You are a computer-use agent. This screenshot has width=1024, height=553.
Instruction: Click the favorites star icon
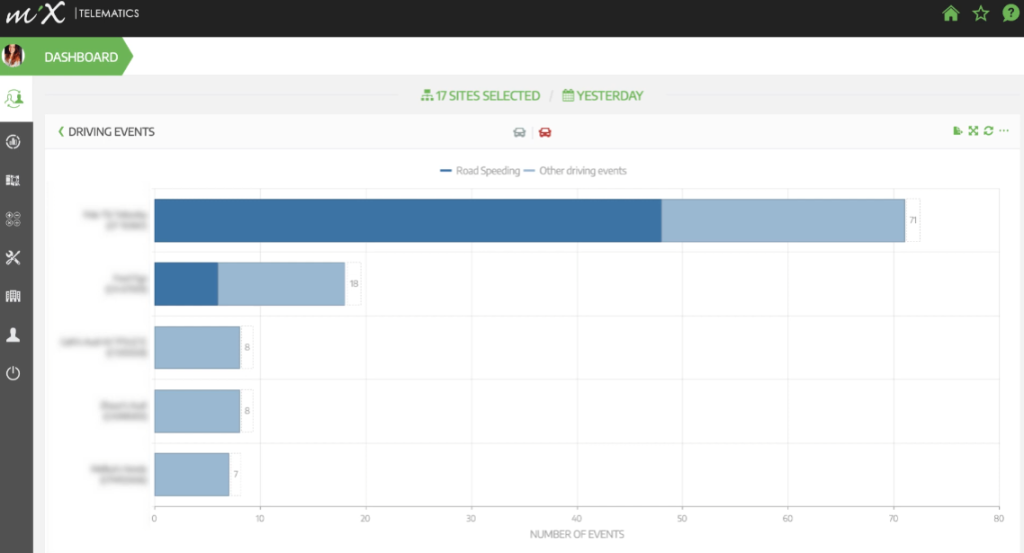point(981,14)
